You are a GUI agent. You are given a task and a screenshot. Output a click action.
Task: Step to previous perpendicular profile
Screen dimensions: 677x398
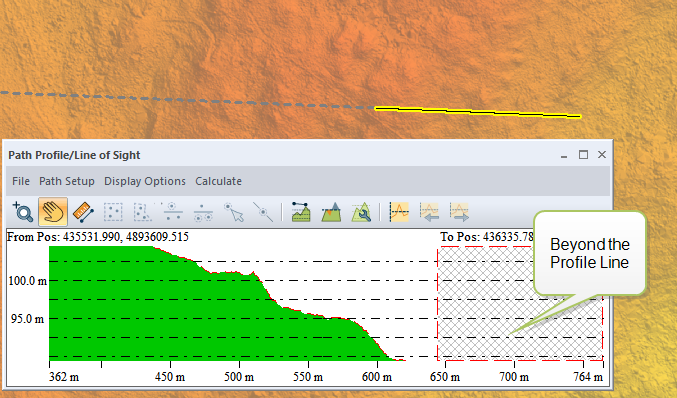tap(429, 212)
